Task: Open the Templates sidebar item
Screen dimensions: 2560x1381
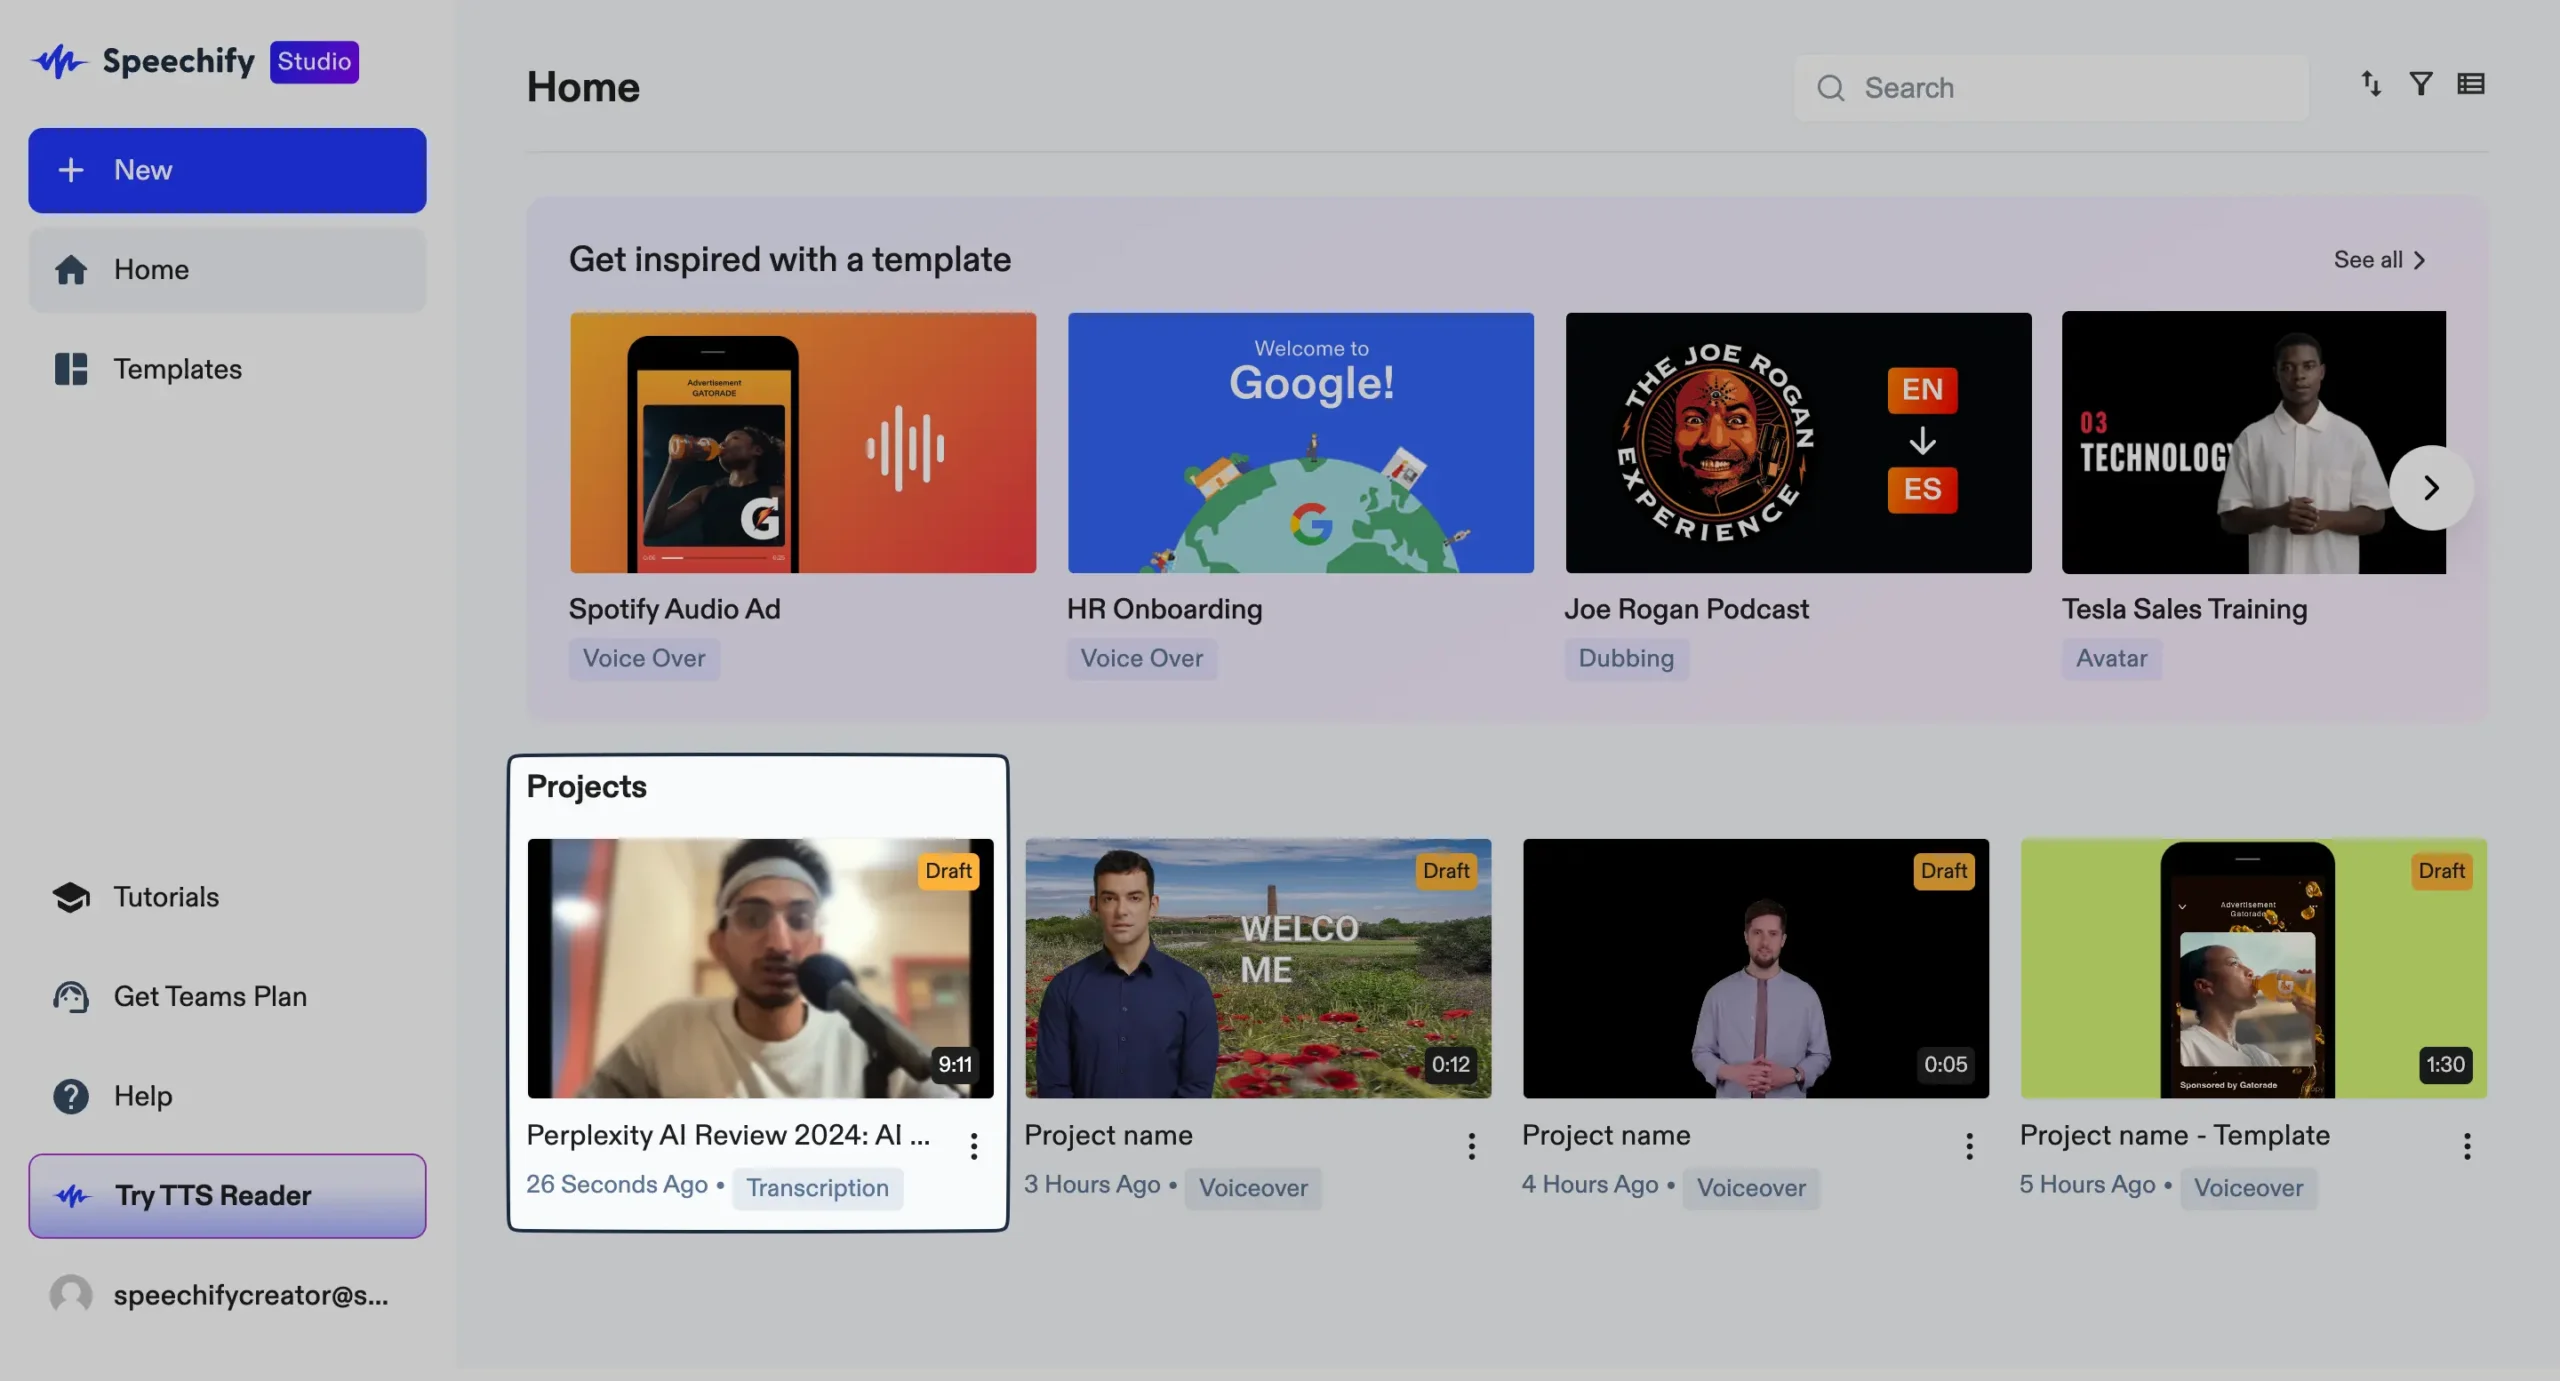Action: (227, 369)
